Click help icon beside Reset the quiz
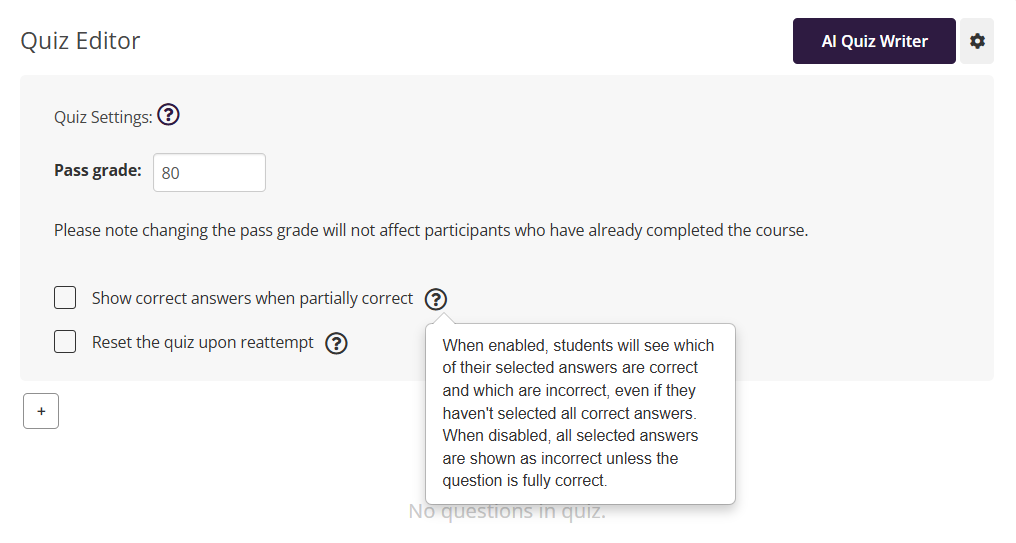Viewport: 1016px width, 543px height. (x=337, y=343)
